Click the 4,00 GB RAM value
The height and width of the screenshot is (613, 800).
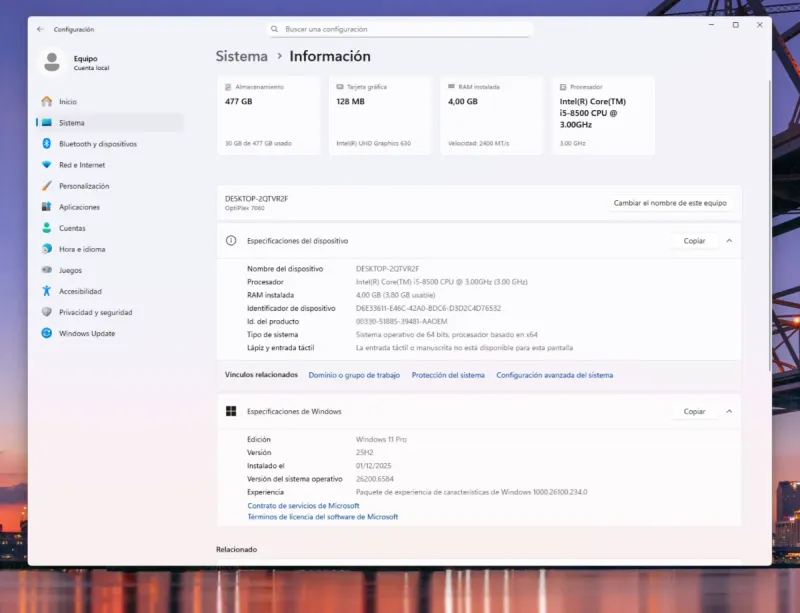(x=463, y=101)
